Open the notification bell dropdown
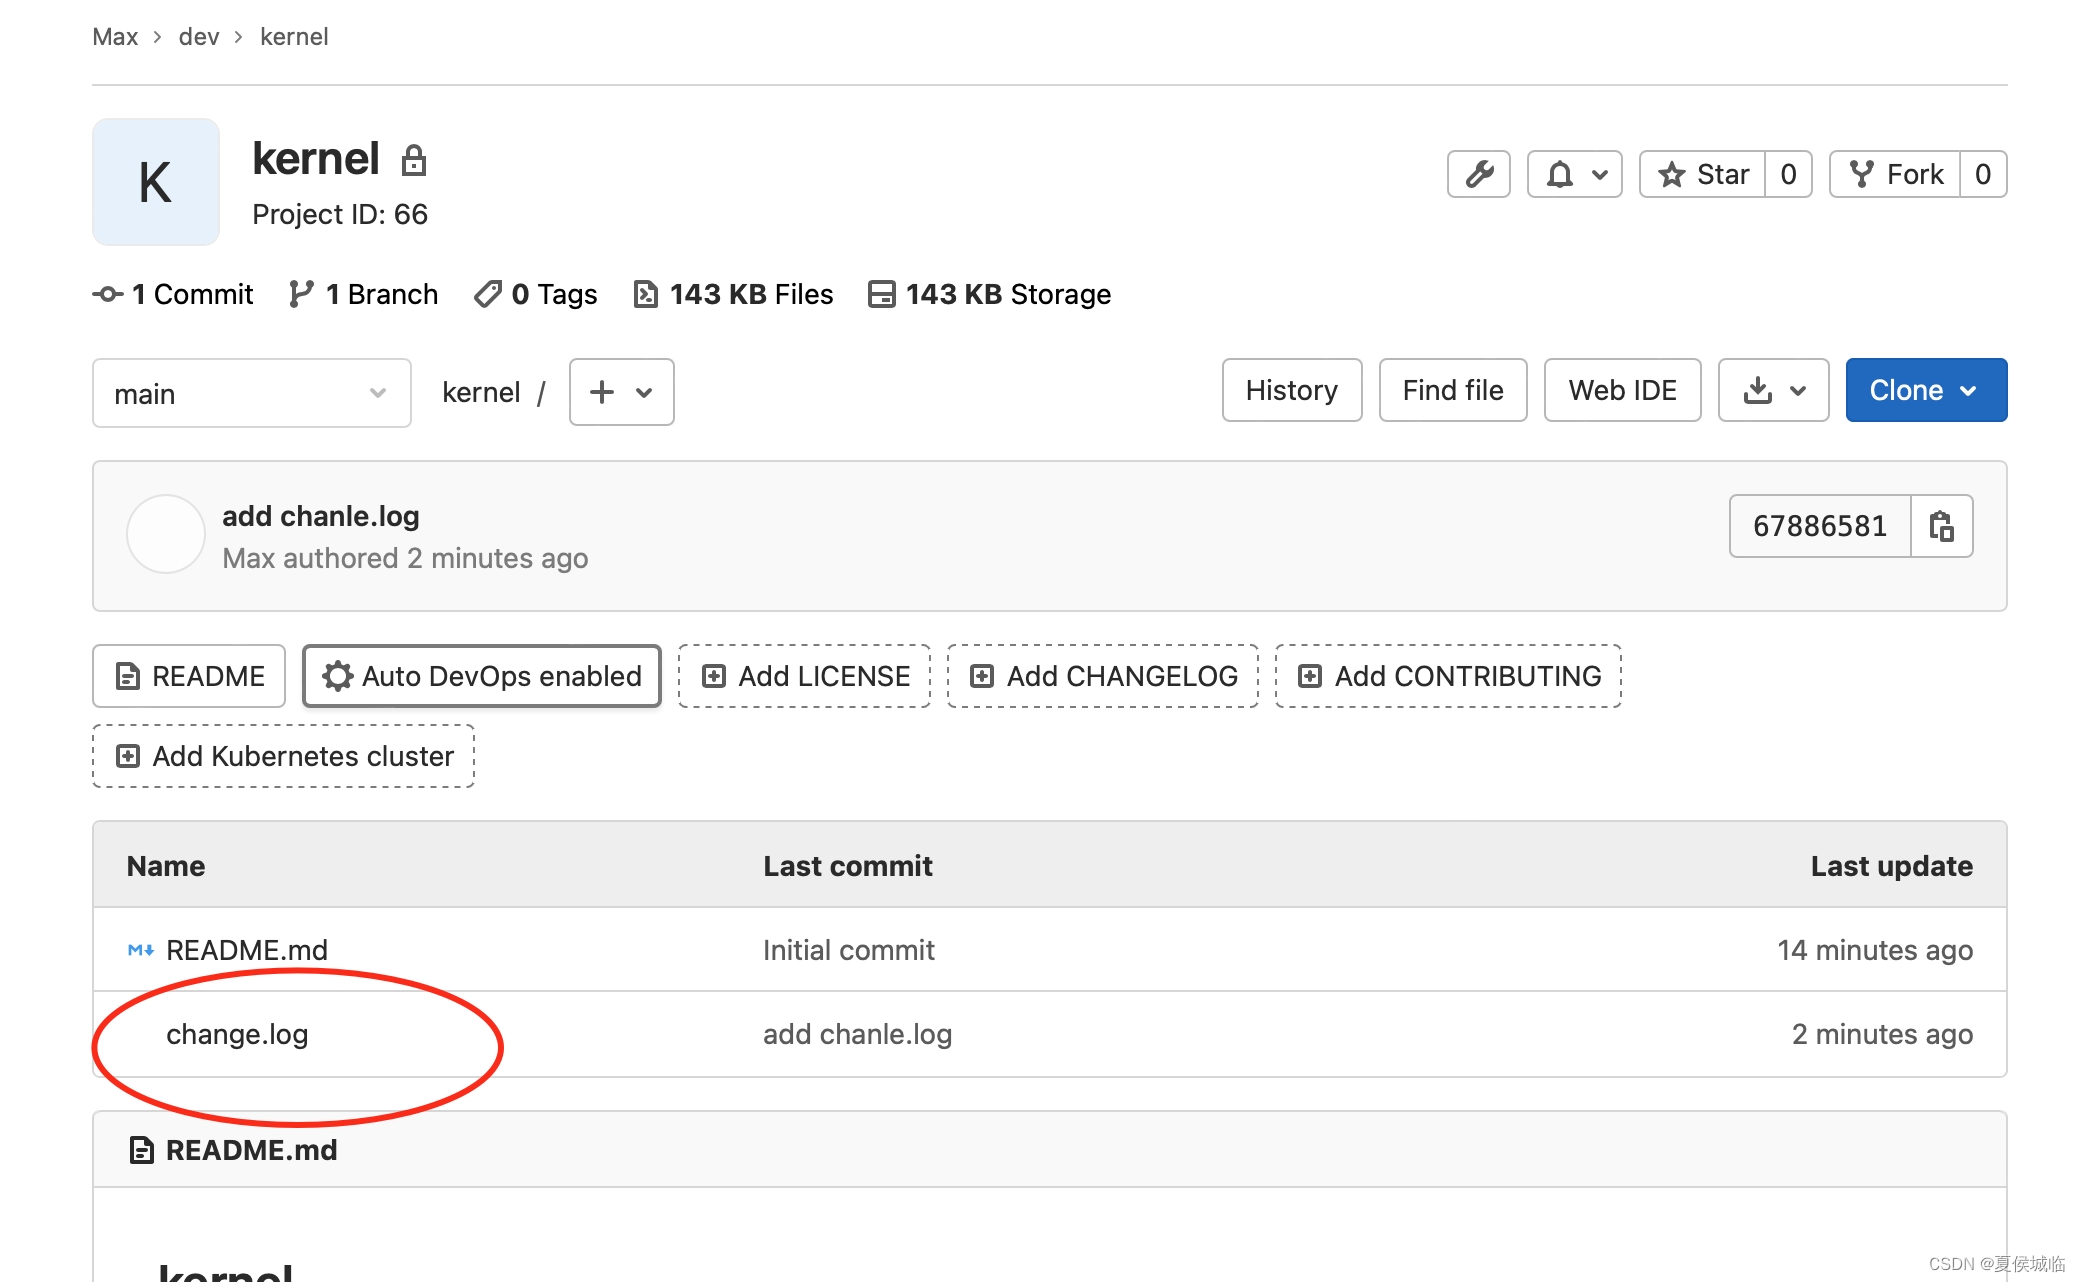The width and height of the screenshot is (2080, 1282). tap(1574, 175)
